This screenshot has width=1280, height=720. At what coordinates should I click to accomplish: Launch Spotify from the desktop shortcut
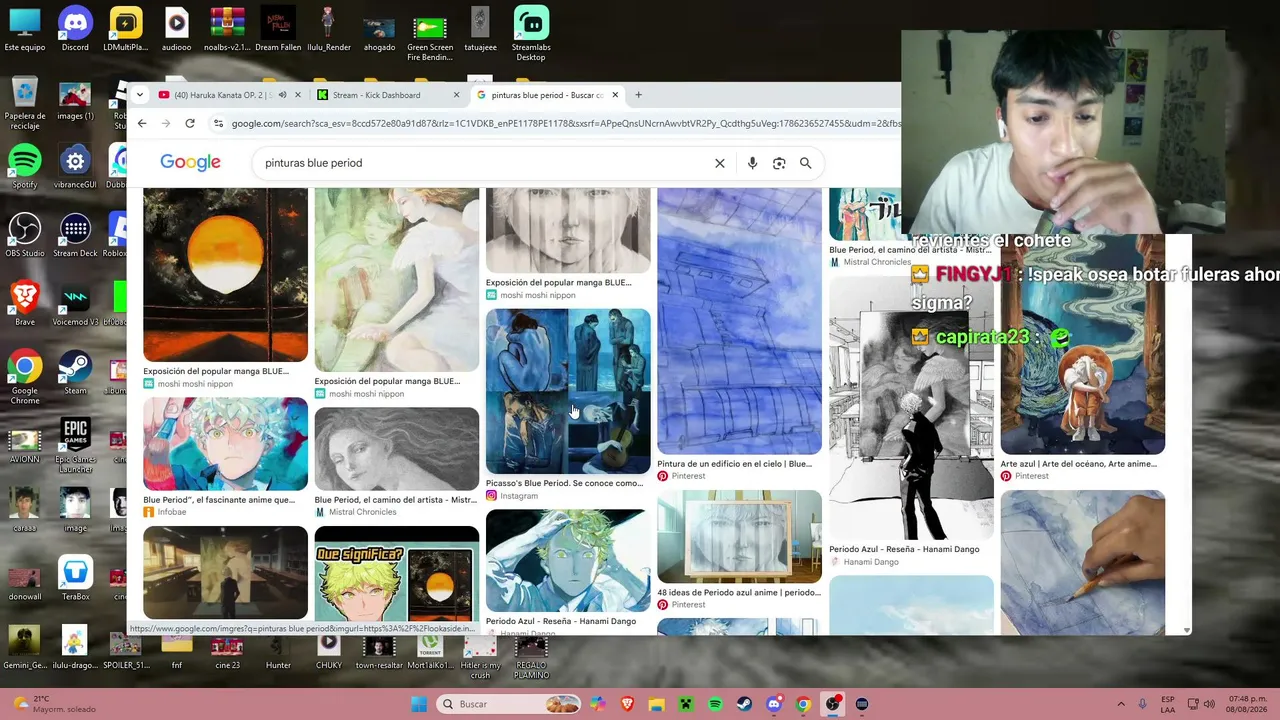(x=25, y=167)
